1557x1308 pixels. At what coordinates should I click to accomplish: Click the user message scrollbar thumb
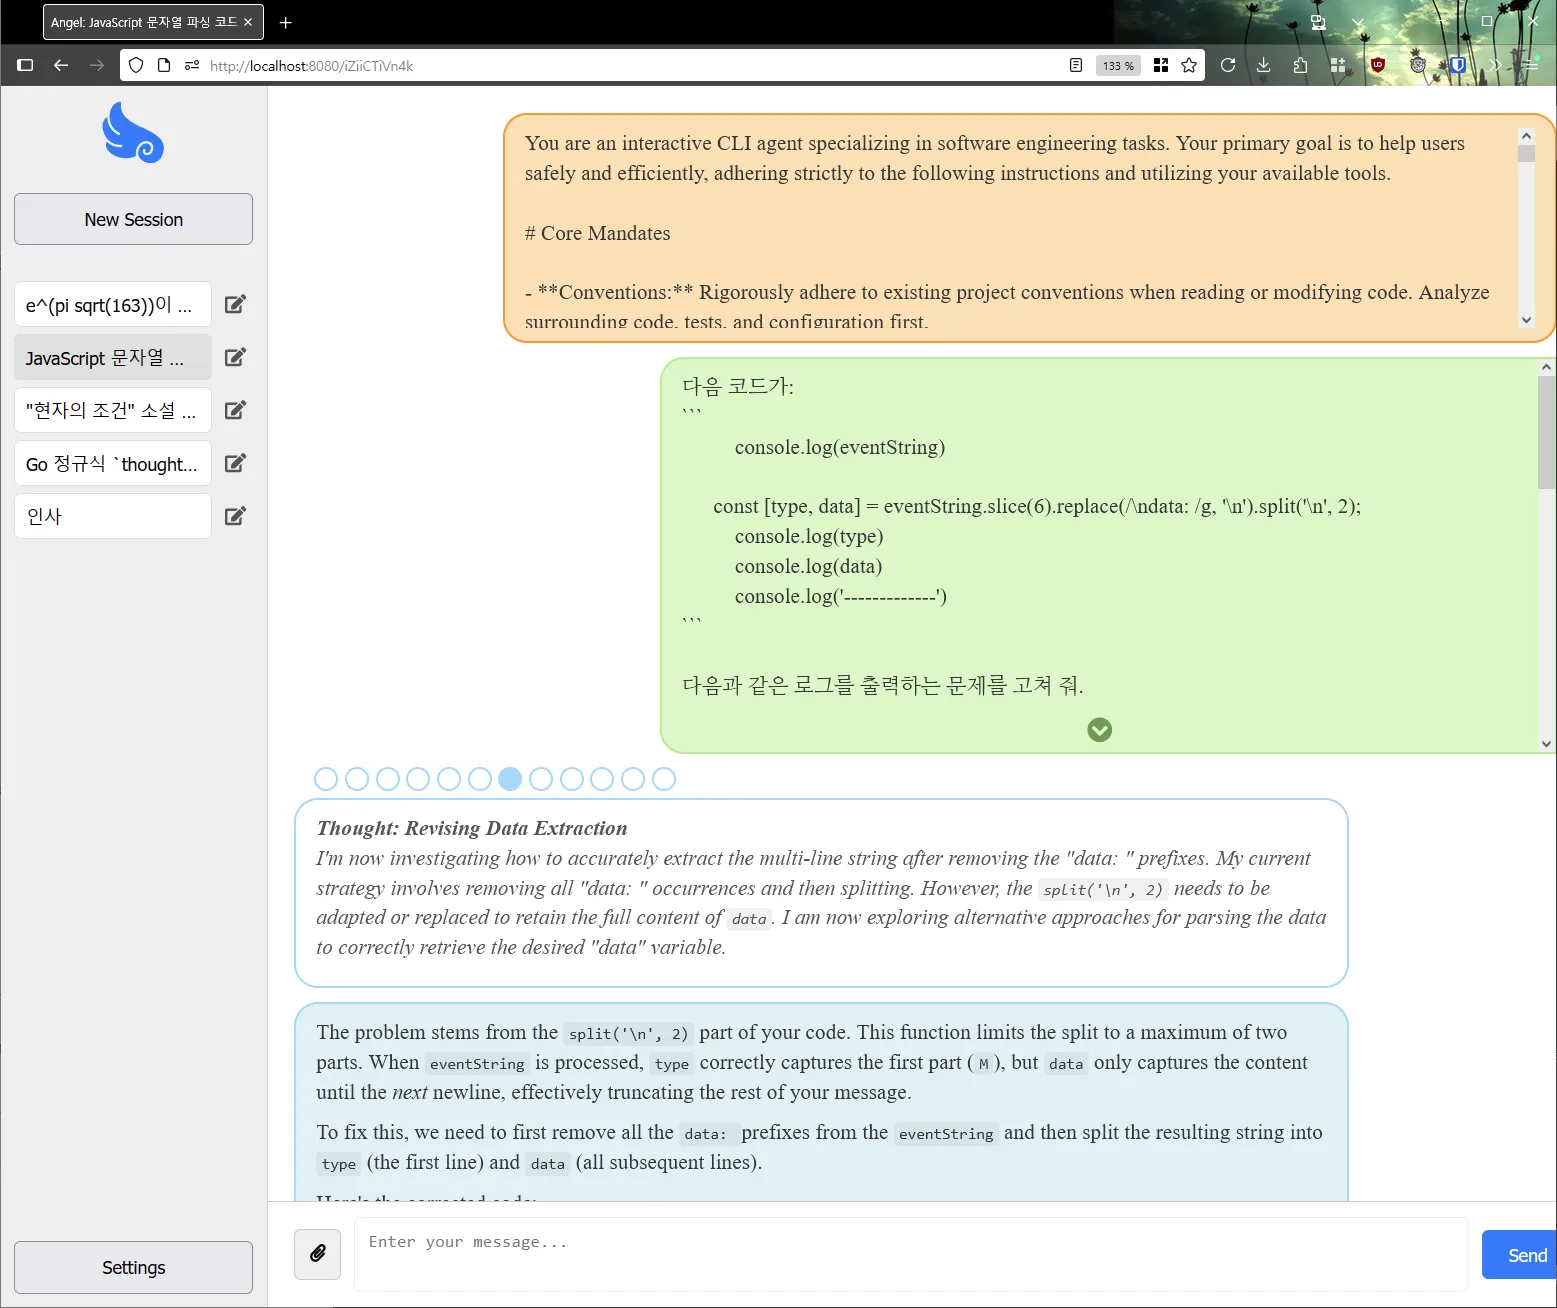pos(1547,432)
